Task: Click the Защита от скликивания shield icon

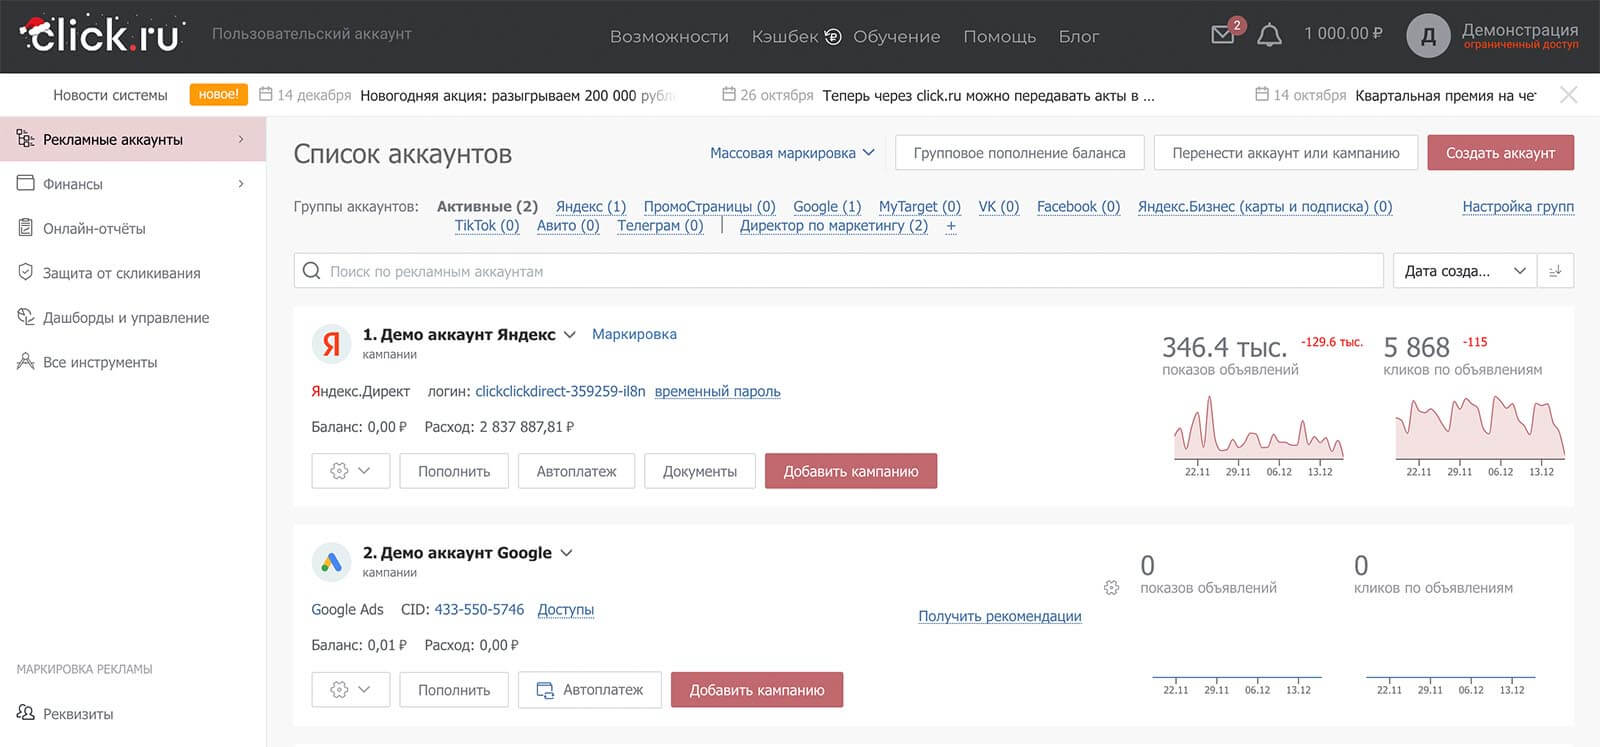Action: point(26,272)
